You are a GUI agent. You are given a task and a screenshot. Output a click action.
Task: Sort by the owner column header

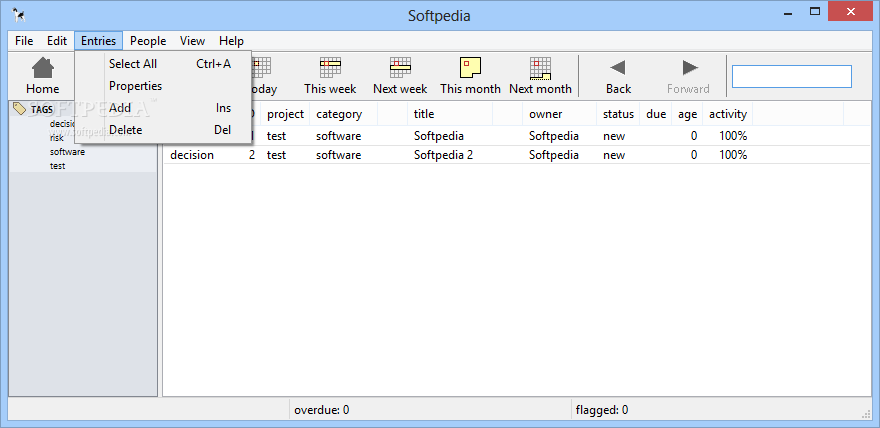click(560, 114)
